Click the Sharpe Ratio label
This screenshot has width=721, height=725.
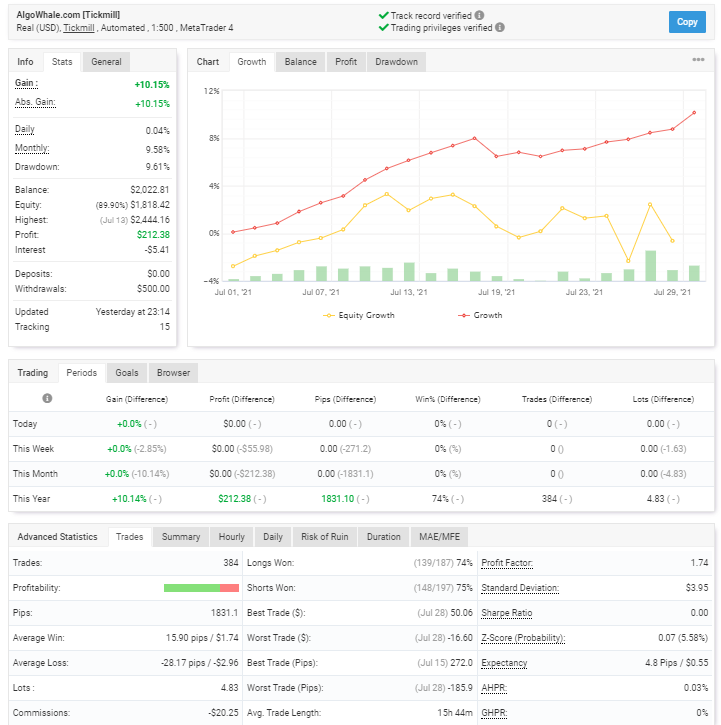click(x=507, y=613)
